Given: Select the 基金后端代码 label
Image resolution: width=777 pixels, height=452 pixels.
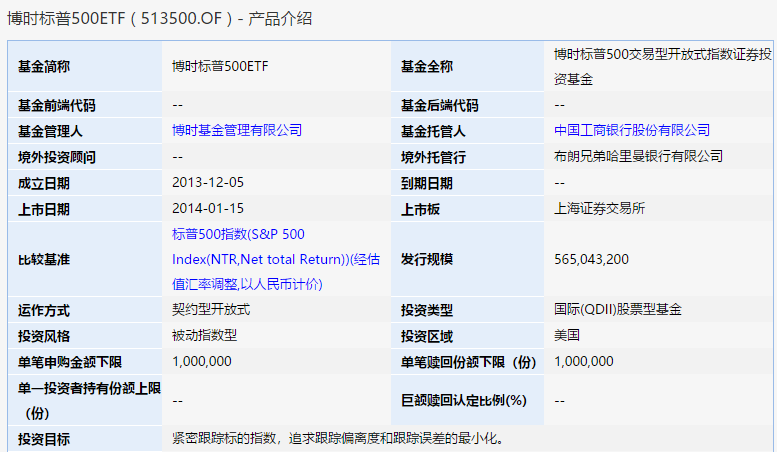Looking at the screenshot, I should point(440,105).
